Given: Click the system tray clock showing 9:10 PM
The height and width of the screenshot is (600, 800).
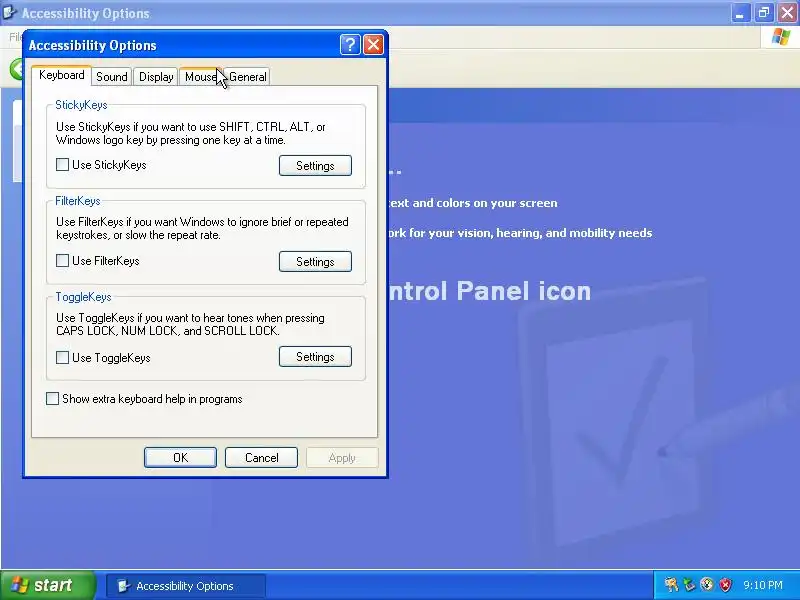Looking at the screenshot, I should (763, 585).
